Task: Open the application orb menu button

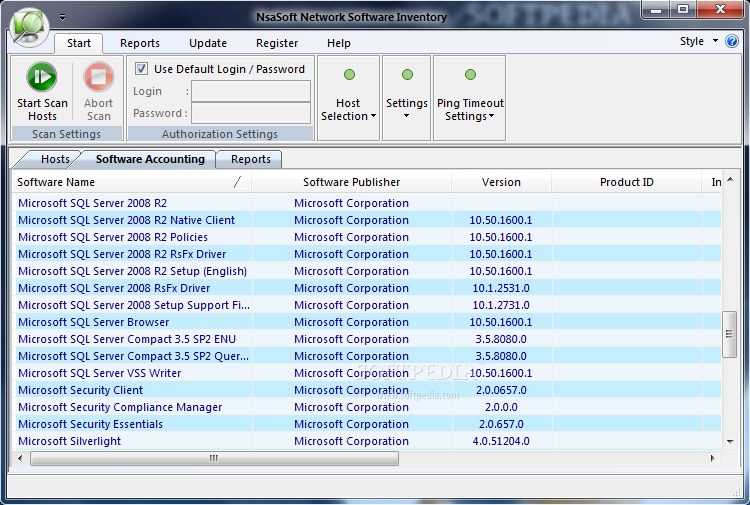Action: tap(29, 27)
